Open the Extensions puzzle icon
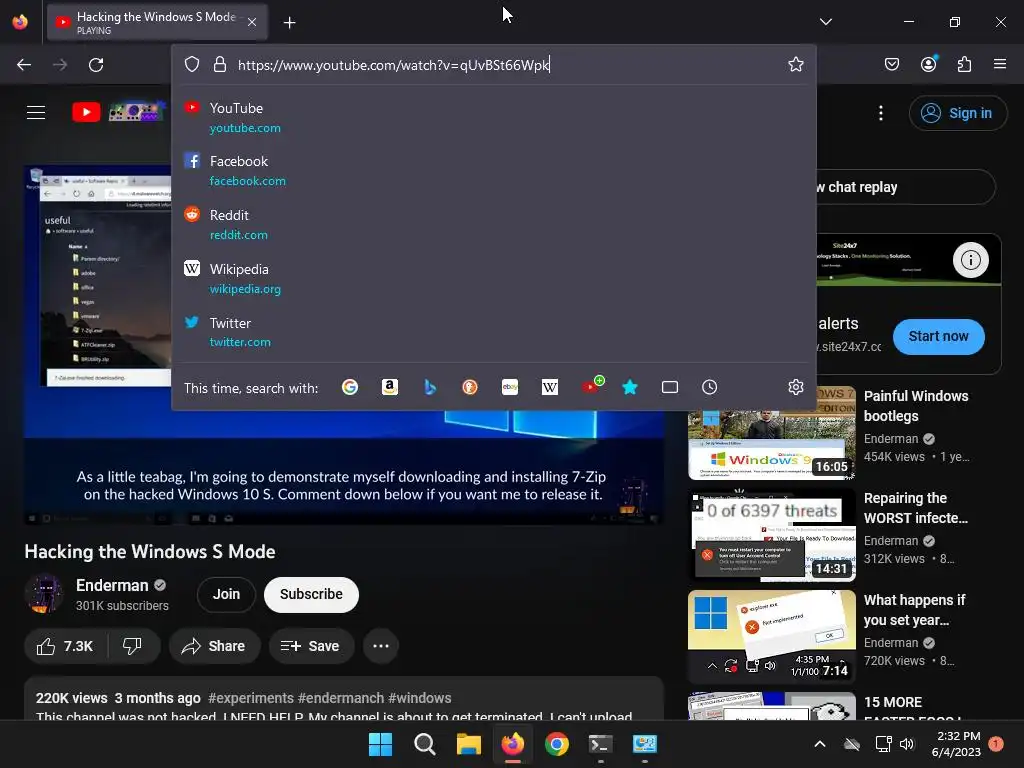The image size is (1024, 768). 965,64
